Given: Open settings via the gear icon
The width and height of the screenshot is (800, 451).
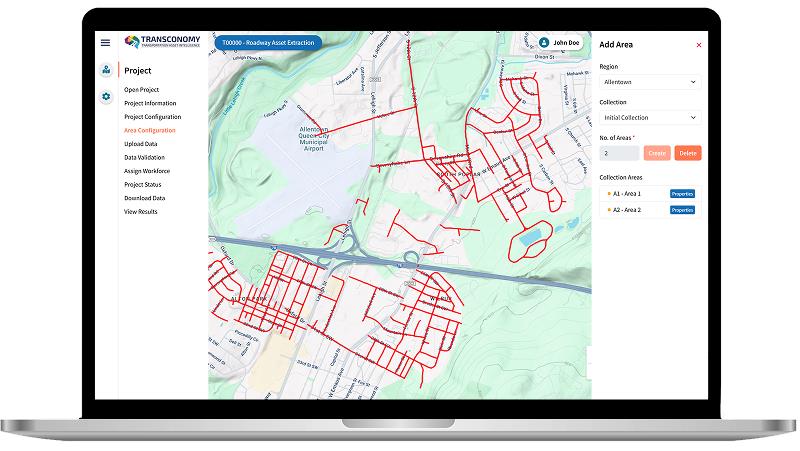Looking at the screenshot, I should (105, 97).
